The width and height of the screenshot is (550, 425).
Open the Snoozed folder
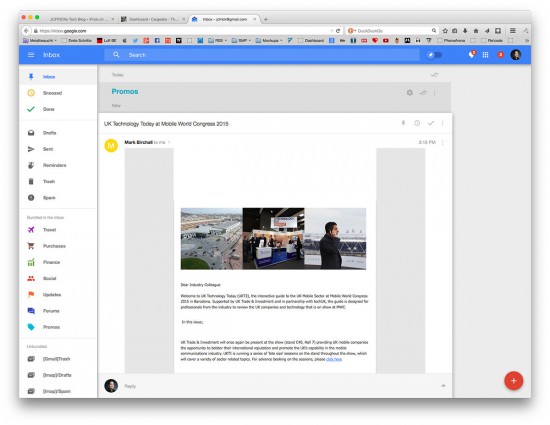point(58,93)
